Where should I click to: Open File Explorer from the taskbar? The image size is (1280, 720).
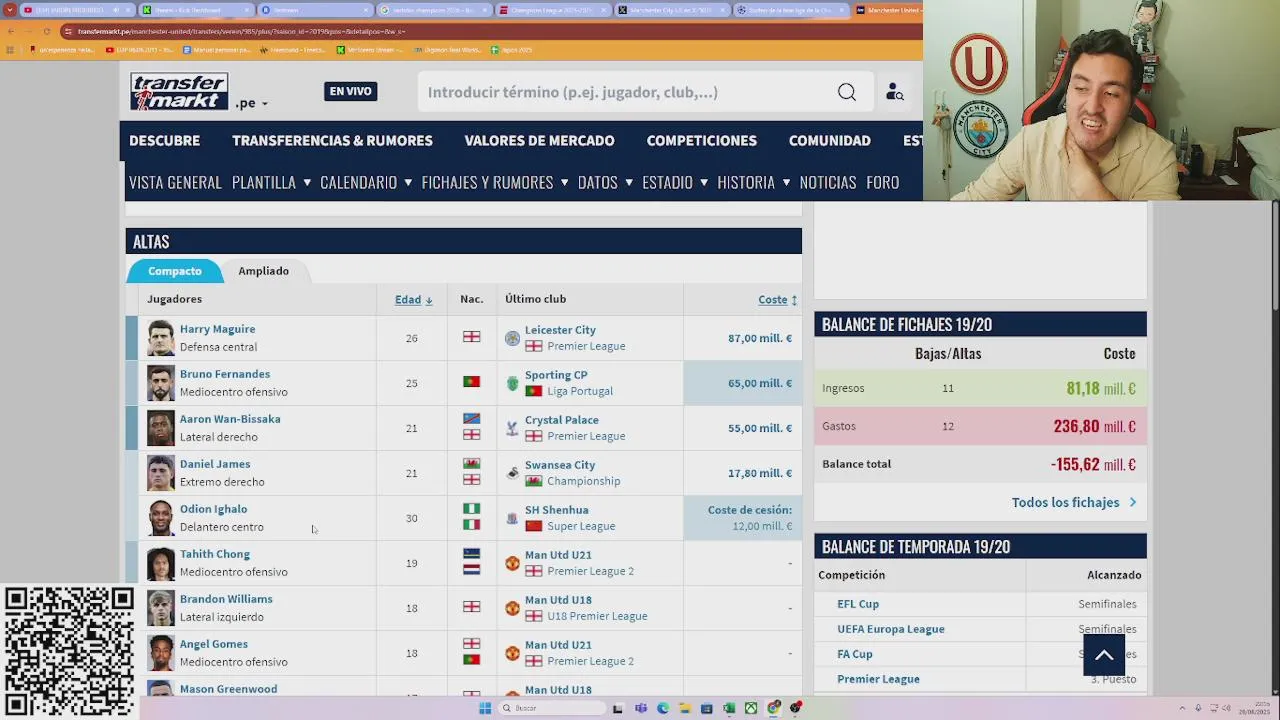(x=685, y=708)
